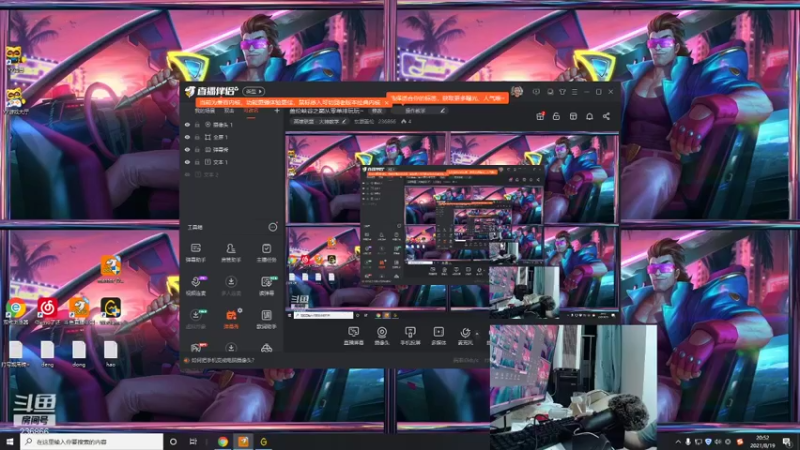Viewport: 800px width, 450px height.
Task: Open the toolbox more-options circle button
Action: tap(273, 227)
